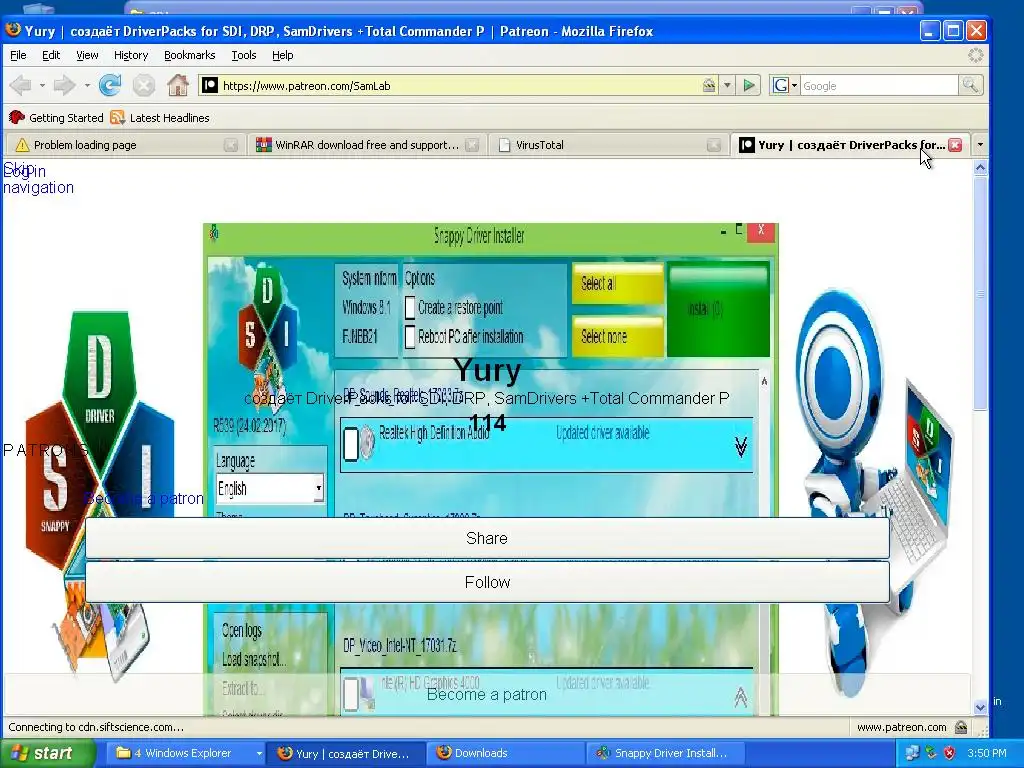Open the Help menu

282,56
